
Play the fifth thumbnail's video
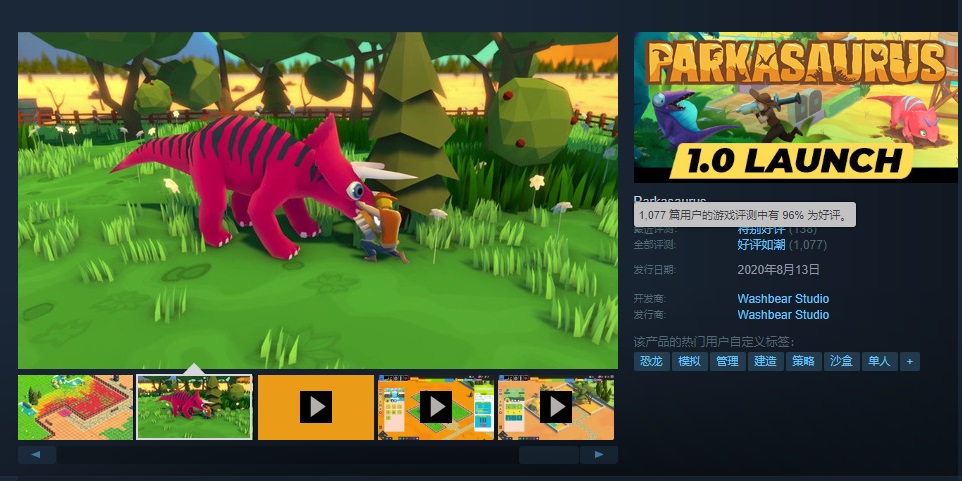pos(555,407)
